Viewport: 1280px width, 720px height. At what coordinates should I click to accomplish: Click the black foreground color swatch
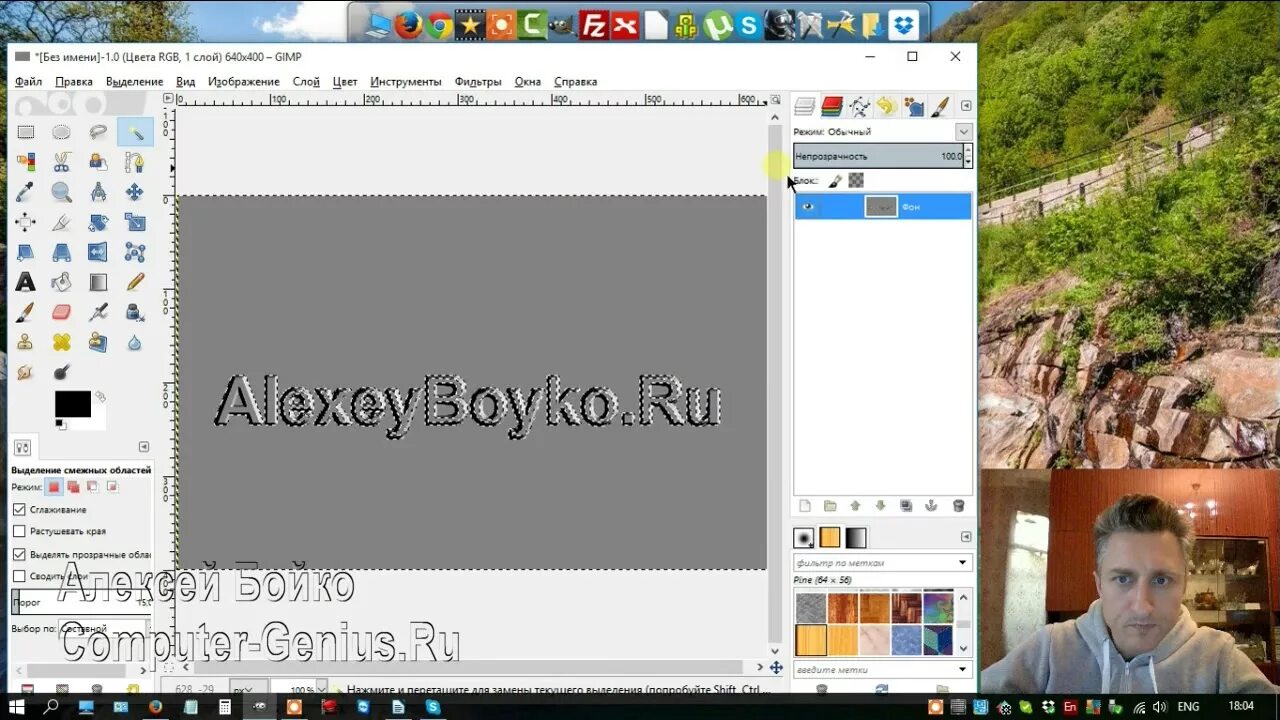pyautogui.click(x=72, y=404)
